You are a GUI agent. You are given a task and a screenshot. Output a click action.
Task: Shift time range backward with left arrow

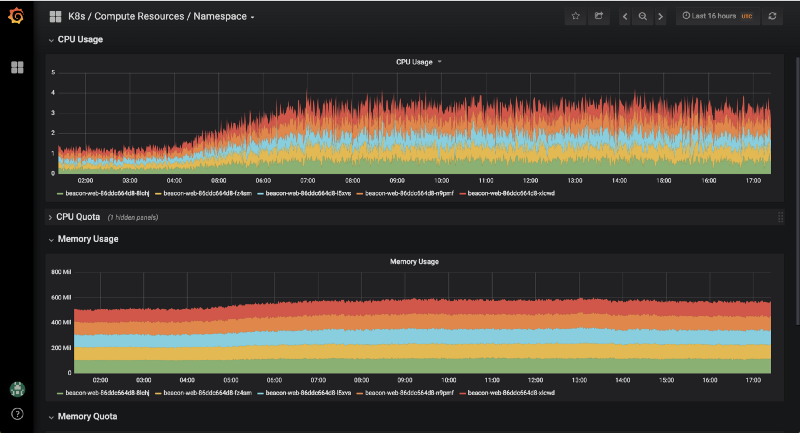click(625, 16)
